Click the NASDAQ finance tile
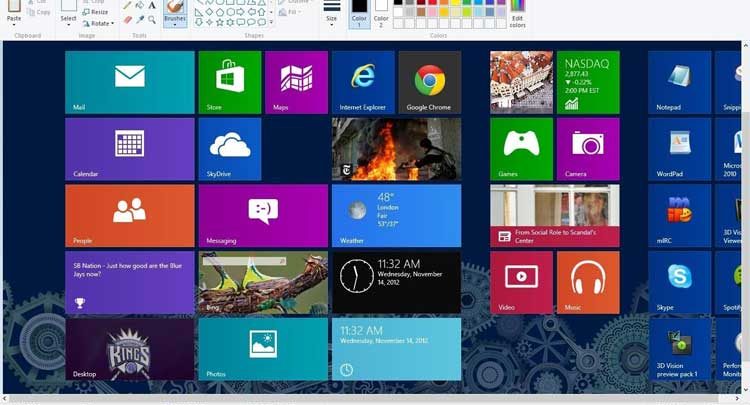750x405 pixels. pyautogui.click(x=588, y=82)
